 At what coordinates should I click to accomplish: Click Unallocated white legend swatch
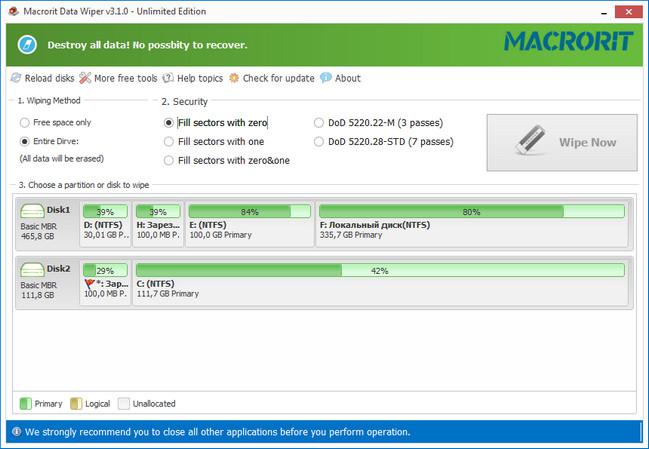click(124, 403)
